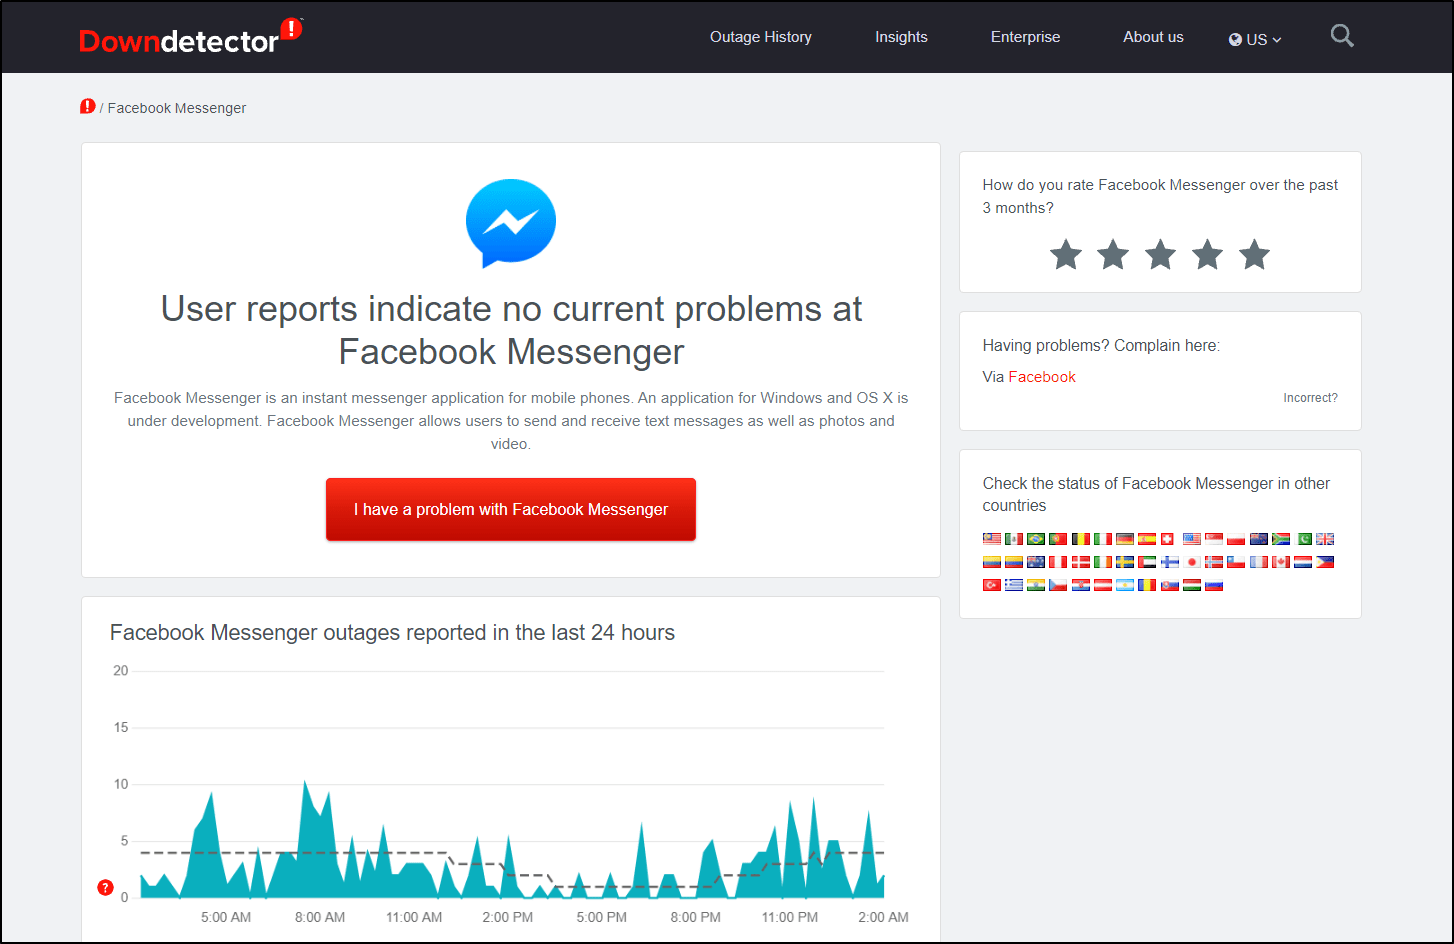Rate Messenger three stars (third star)
Screen dimensions: 1454x944
pos(1160,255)
